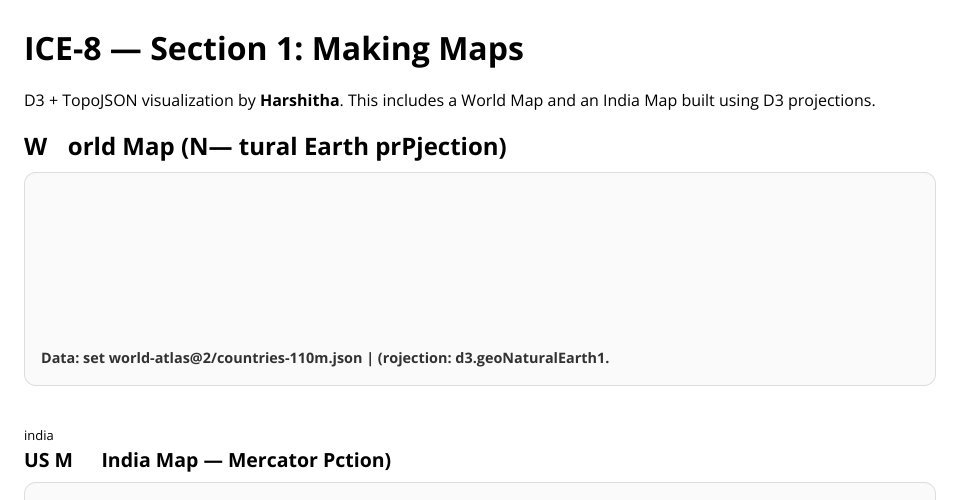960x500 pixels.
Task: Click the 'world-atlas@2/countries-110m.json' dataset text
Action: [235, 358]
